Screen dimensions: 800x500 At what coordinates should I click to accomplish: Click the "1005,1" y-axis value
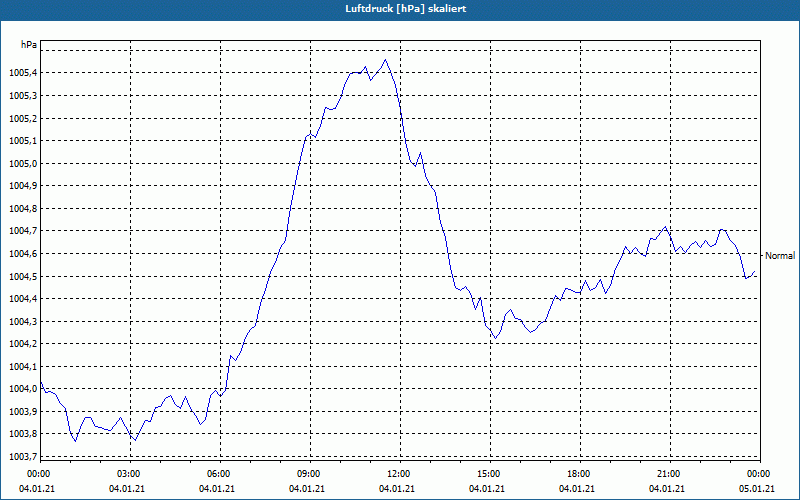coord(23,141)
